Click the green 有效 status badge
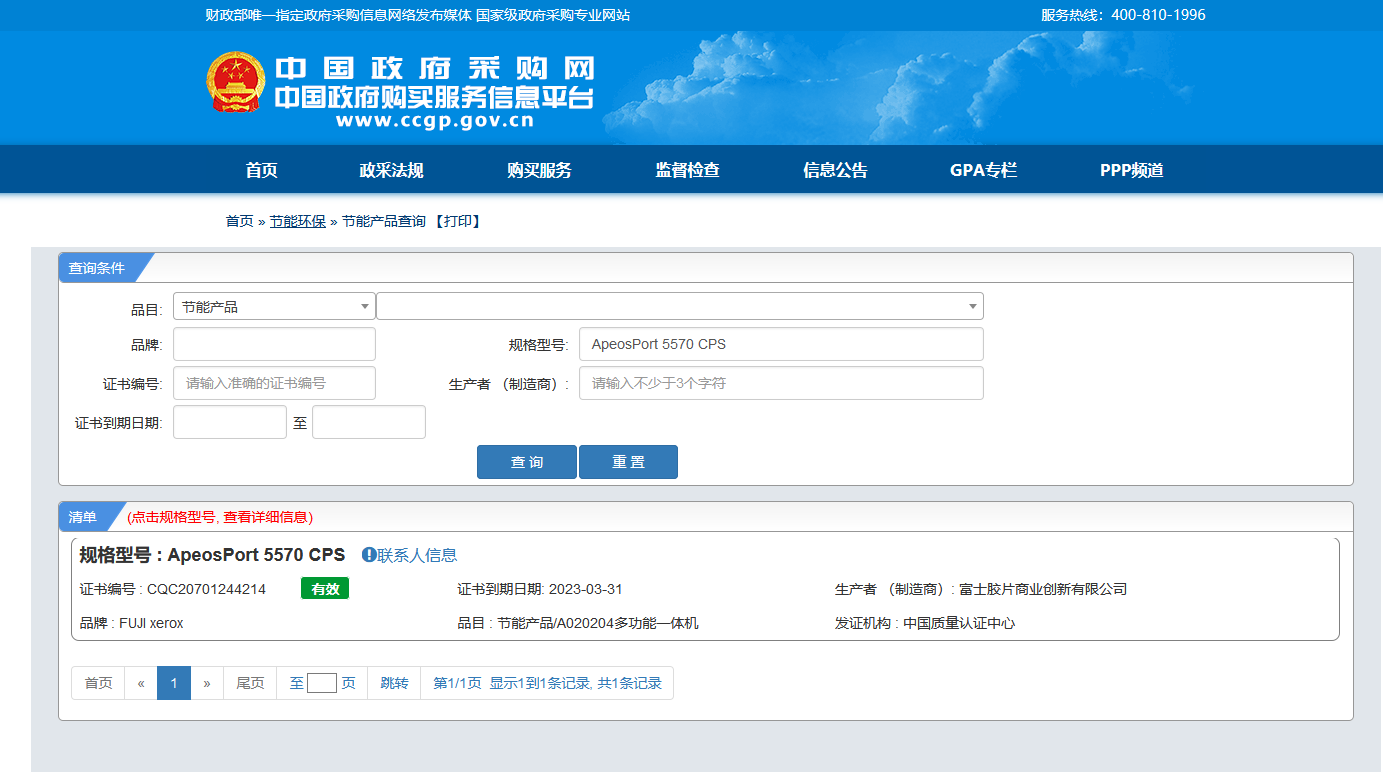This screenshot has width=1383, height=772. (x=325, y=589)
